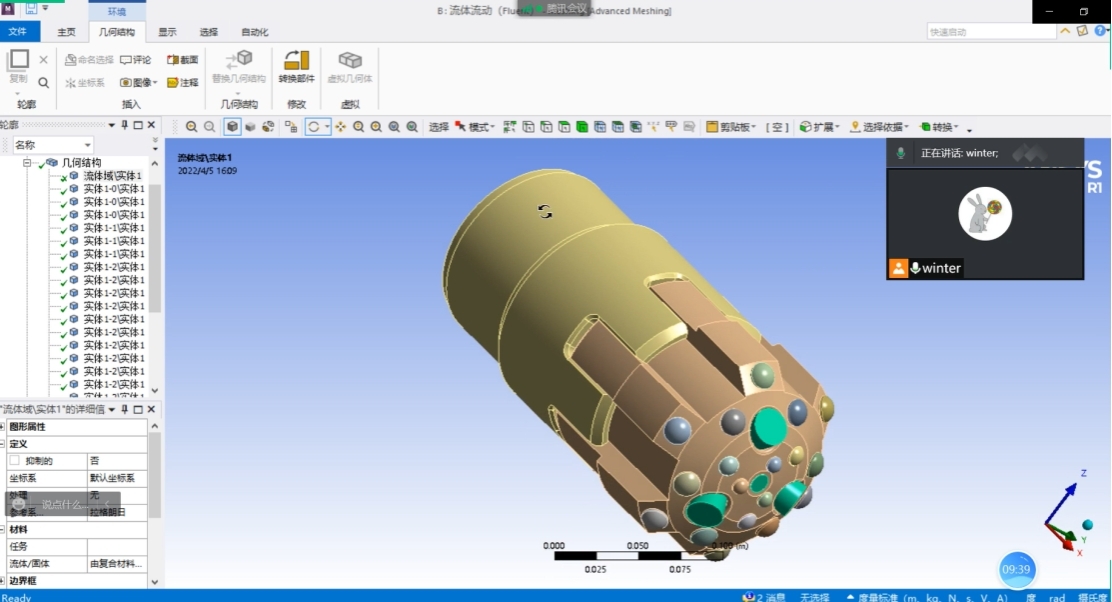Open the 剪贴板 clipboard dropdown
The width and height of the screenshot is (1112, 602).
[731, 127]
